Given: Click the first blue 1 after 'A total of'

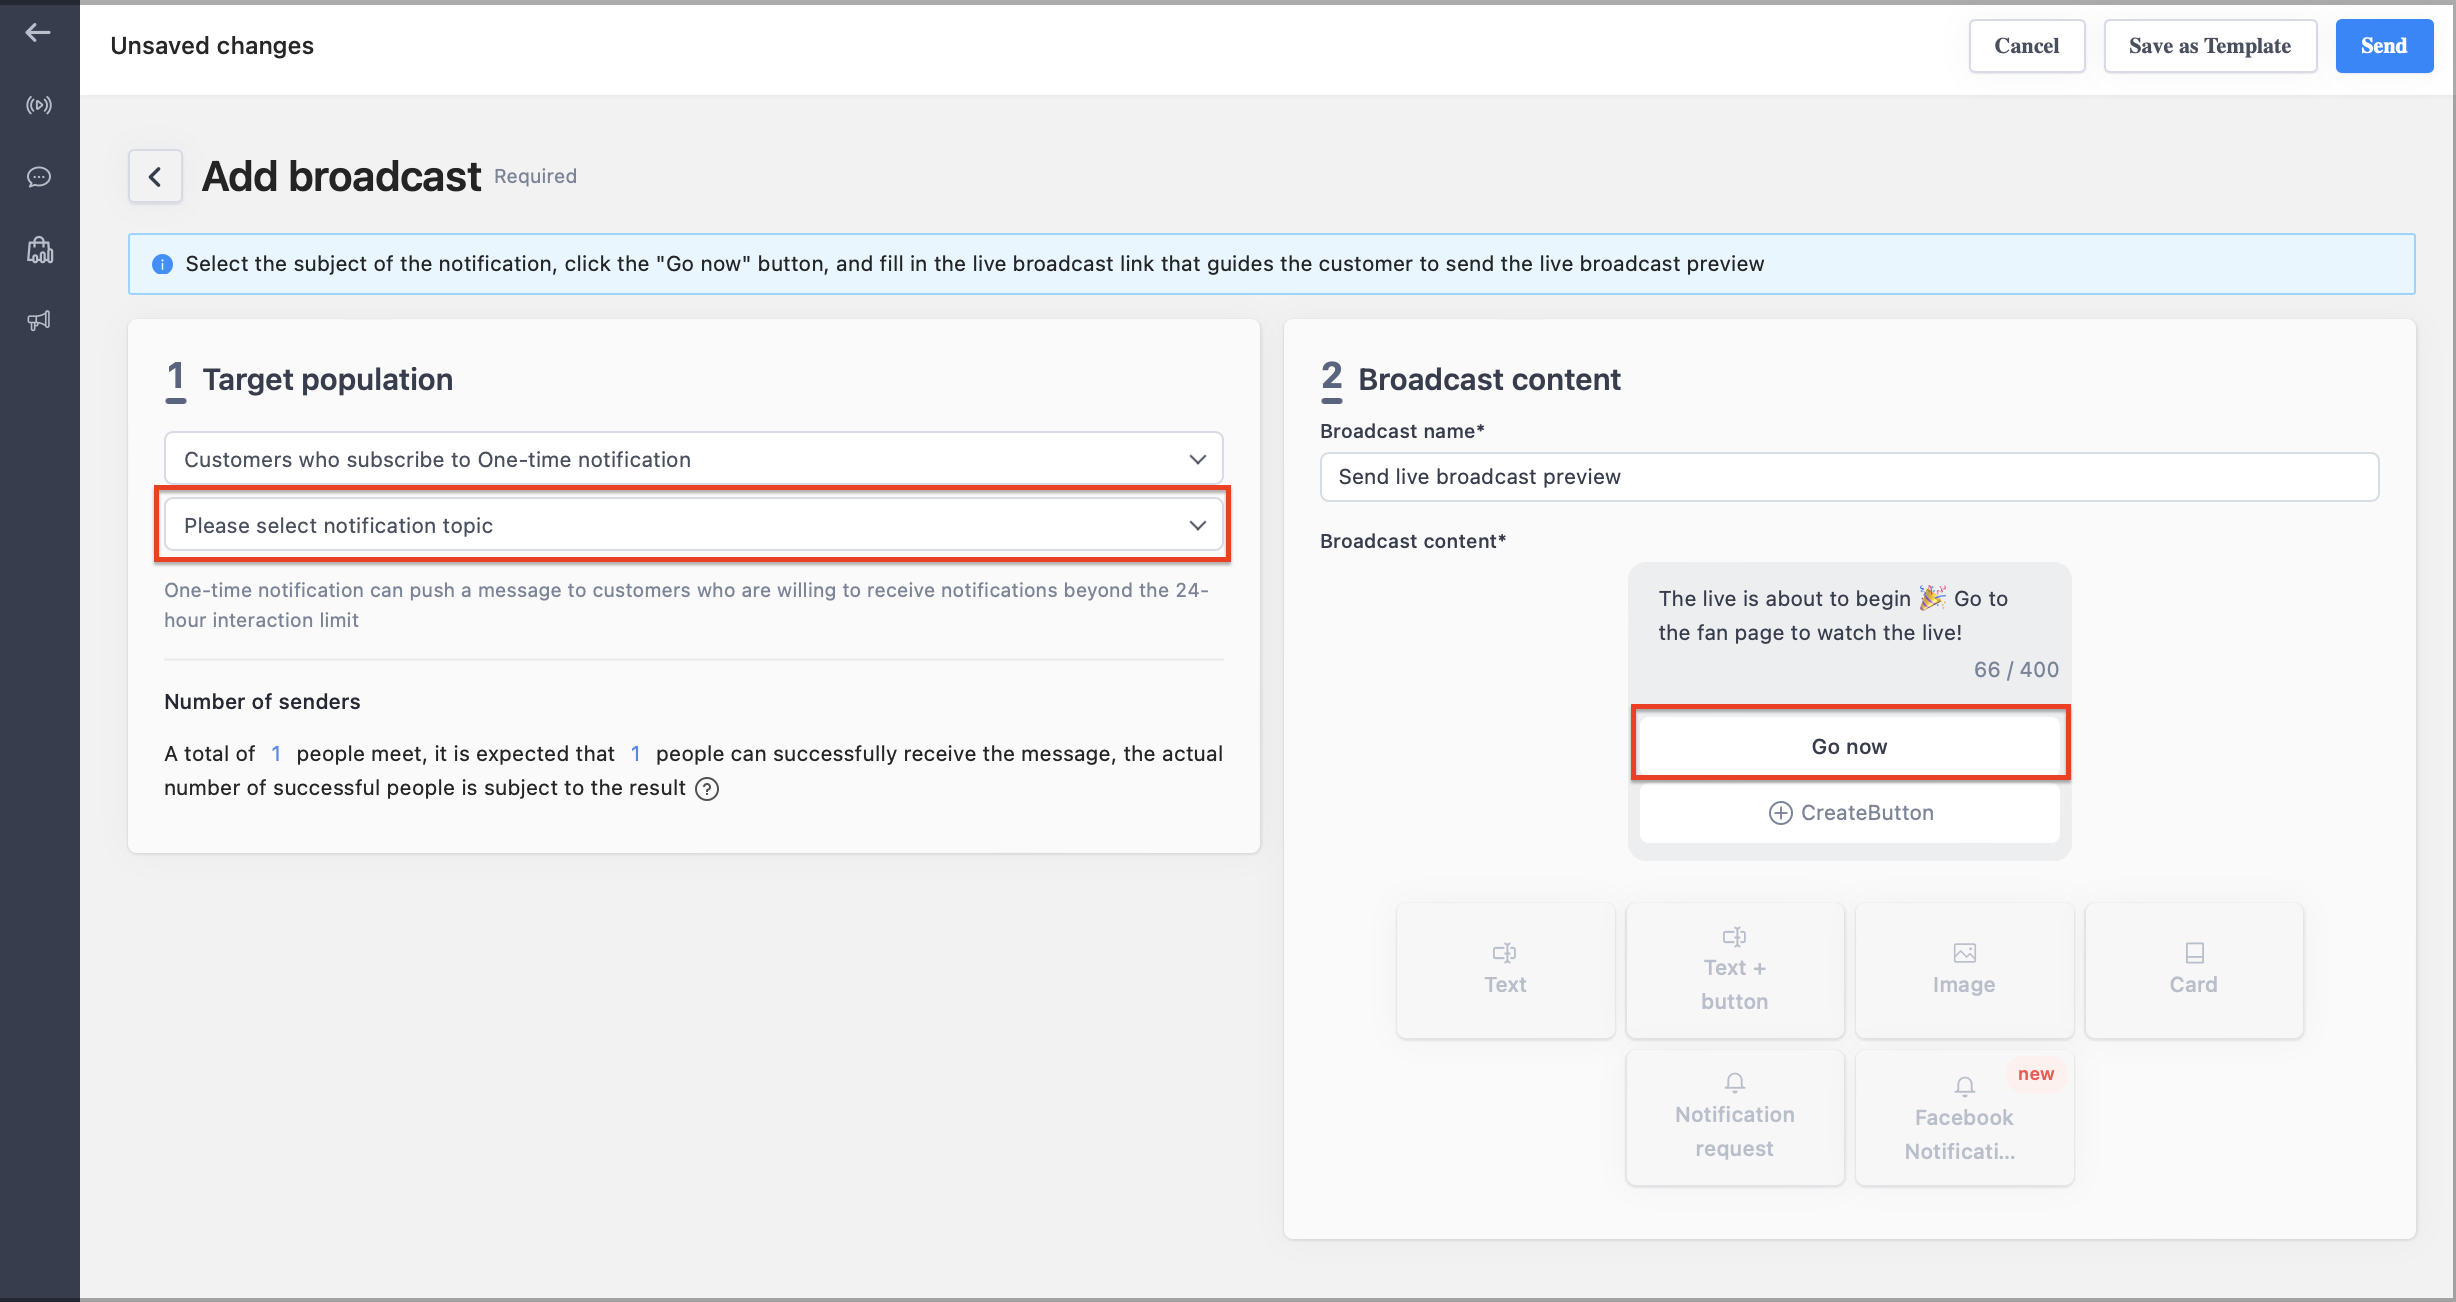Looking at the screenshot, I should [x=276, y=754].
